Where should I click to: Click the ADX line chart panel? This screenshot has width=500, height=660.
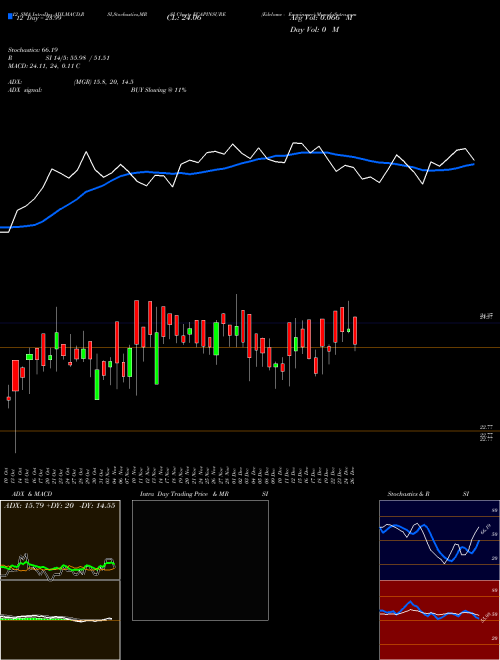pos(60,540)
